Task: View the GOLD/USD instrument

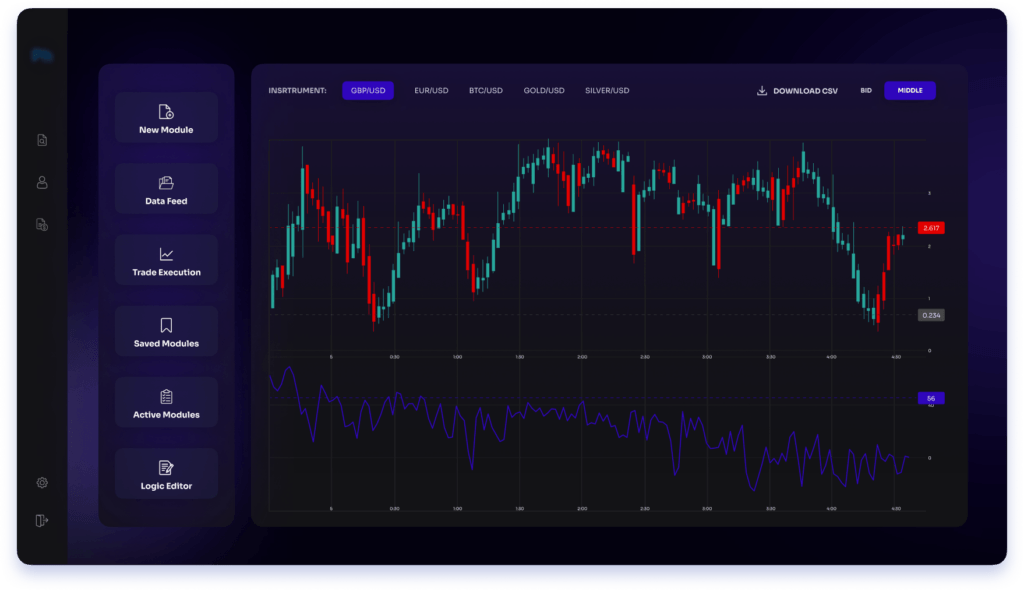Action: point(544,90)
